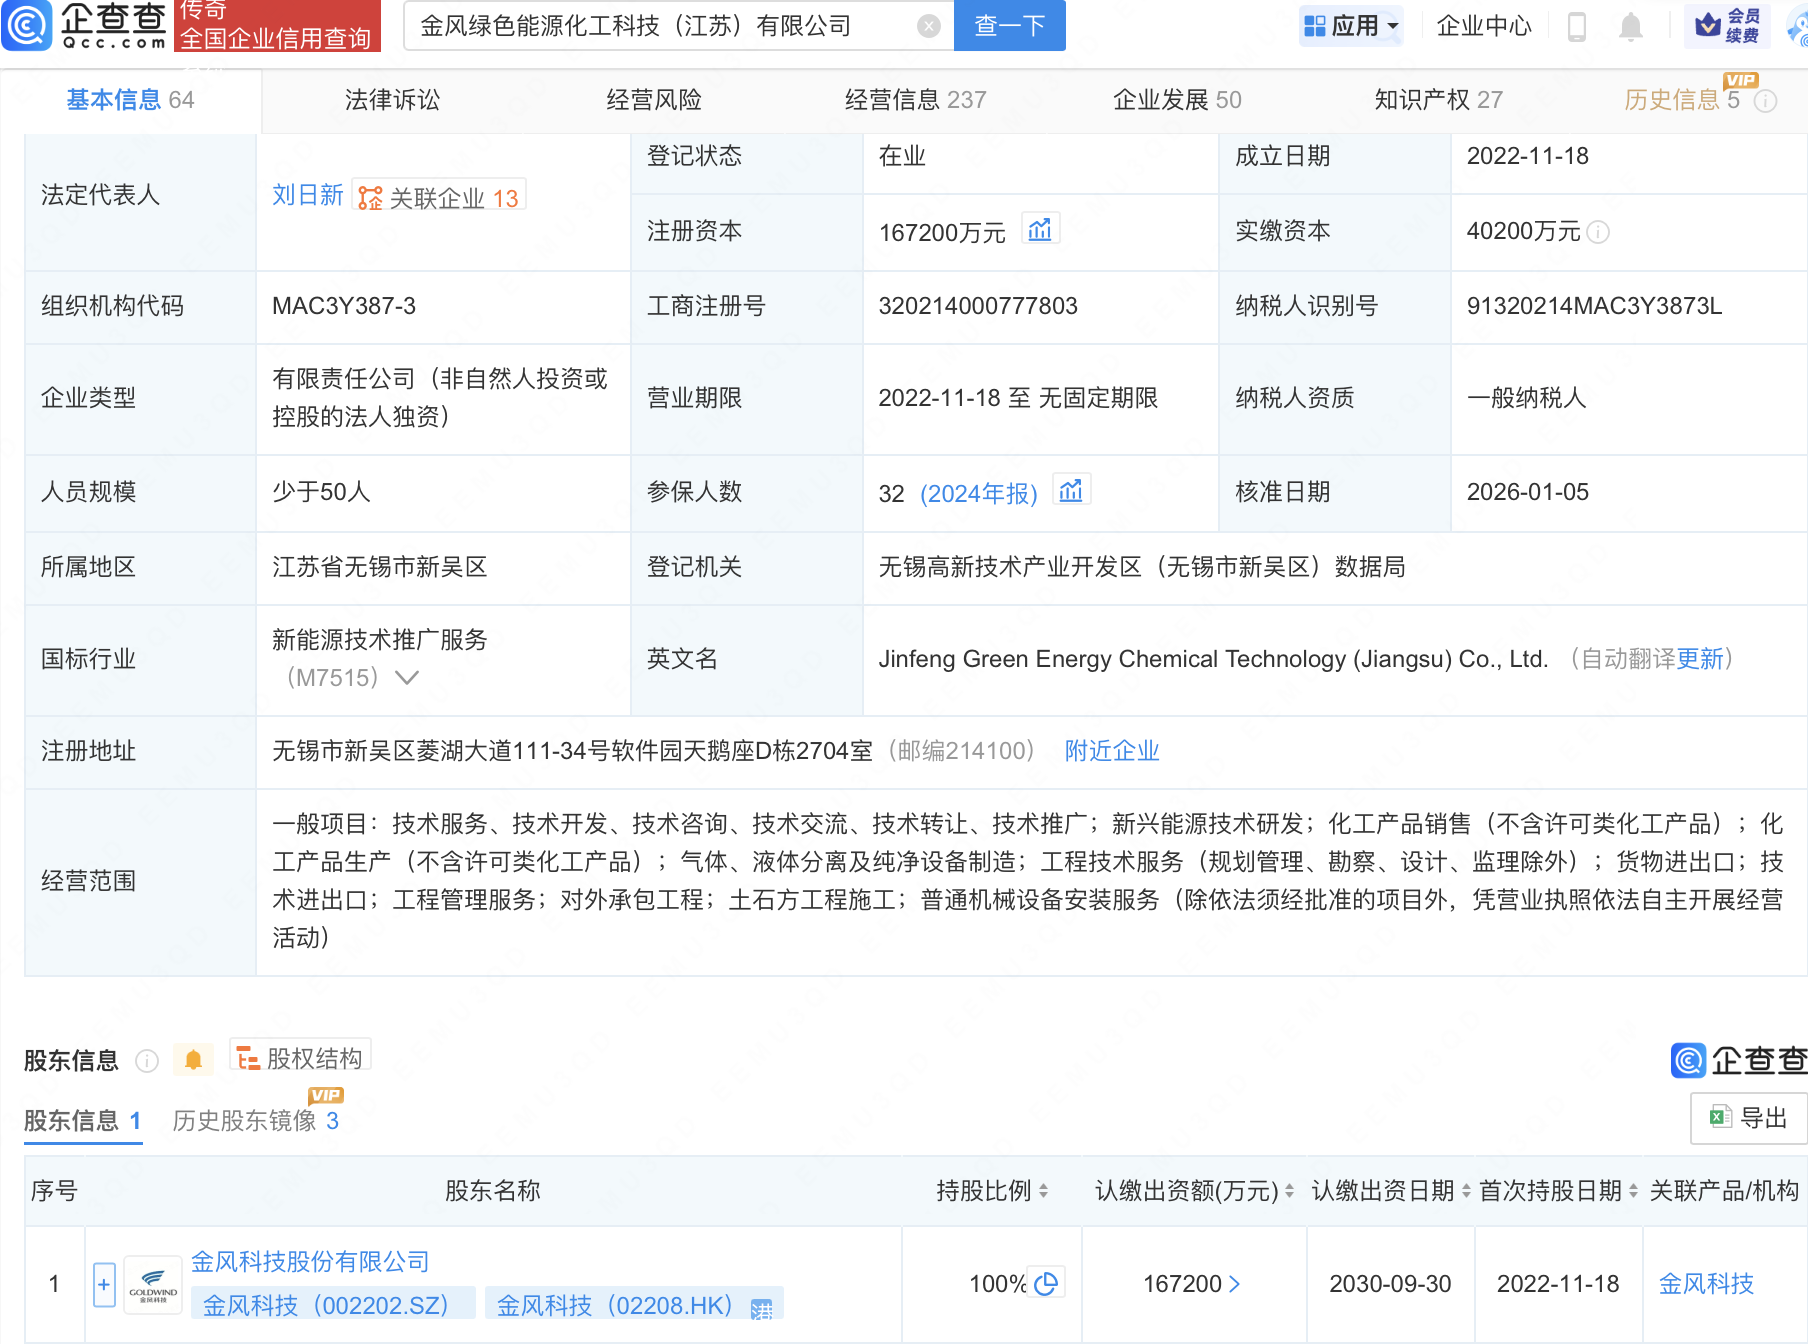Screen dimensions: 1808x1344
Task: Click the 江苏省无锡市新吴区 region value
Action: [x=379, y=567]
